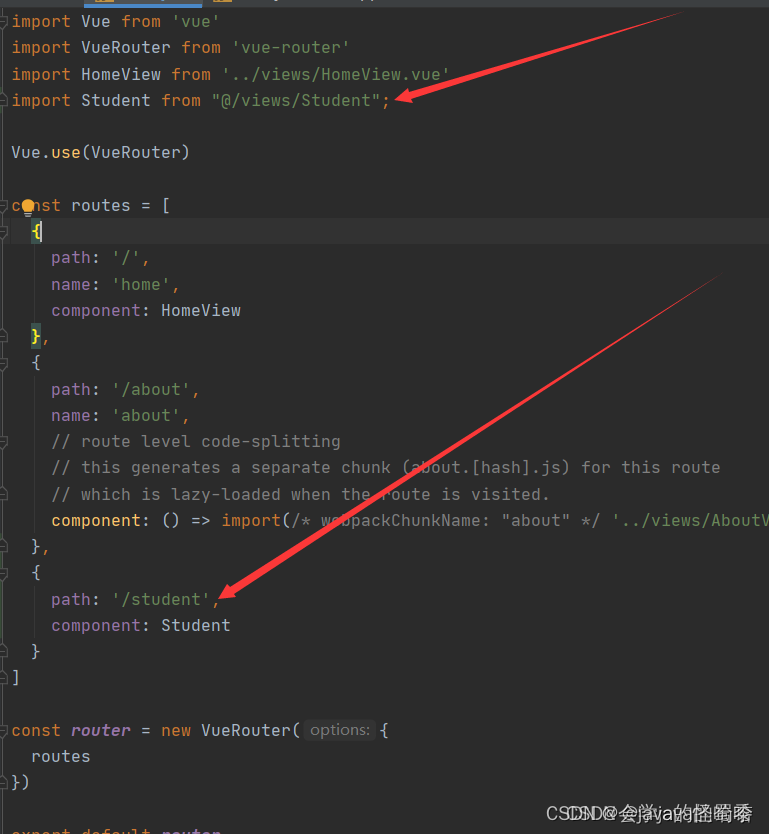Click 'VueRouter' in the second import line
Screen dimensions: 769x834
point(126,47)
